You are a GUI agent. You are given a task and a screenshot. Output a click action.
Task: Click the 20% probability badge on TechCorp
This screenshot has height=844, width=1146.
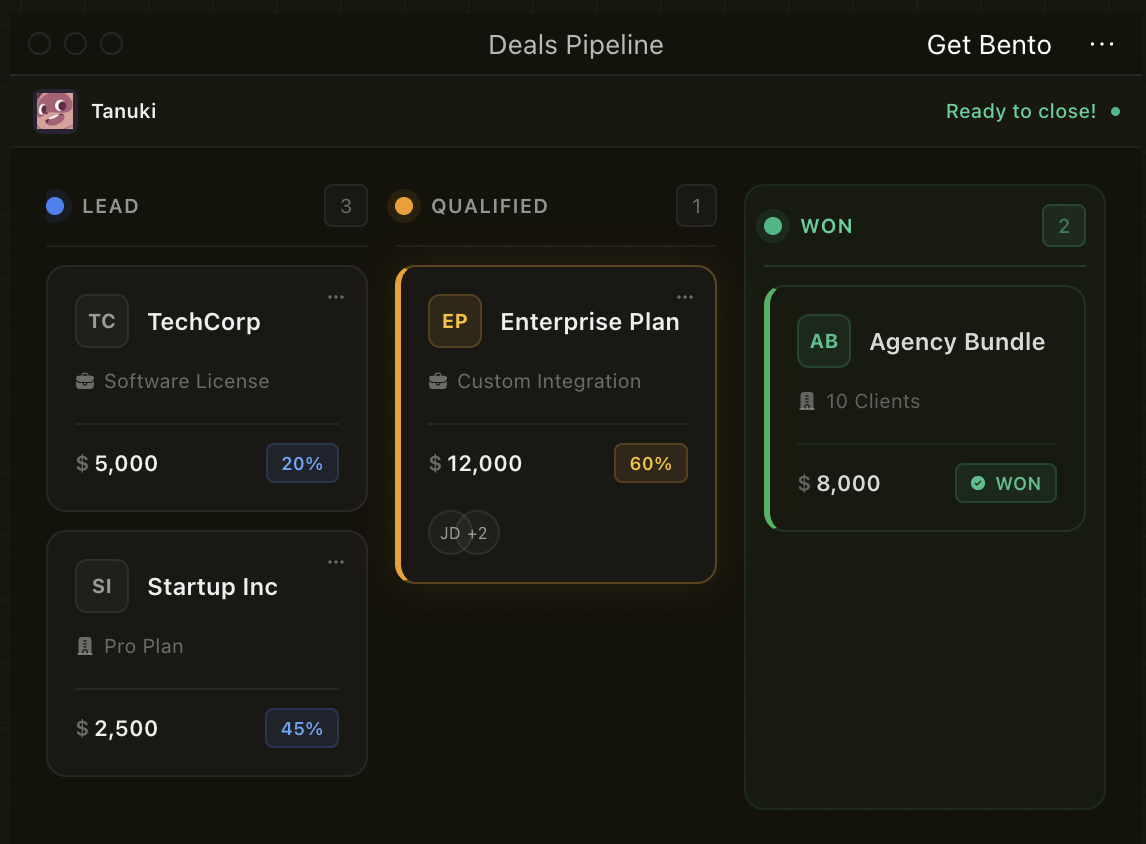[302, 463]
